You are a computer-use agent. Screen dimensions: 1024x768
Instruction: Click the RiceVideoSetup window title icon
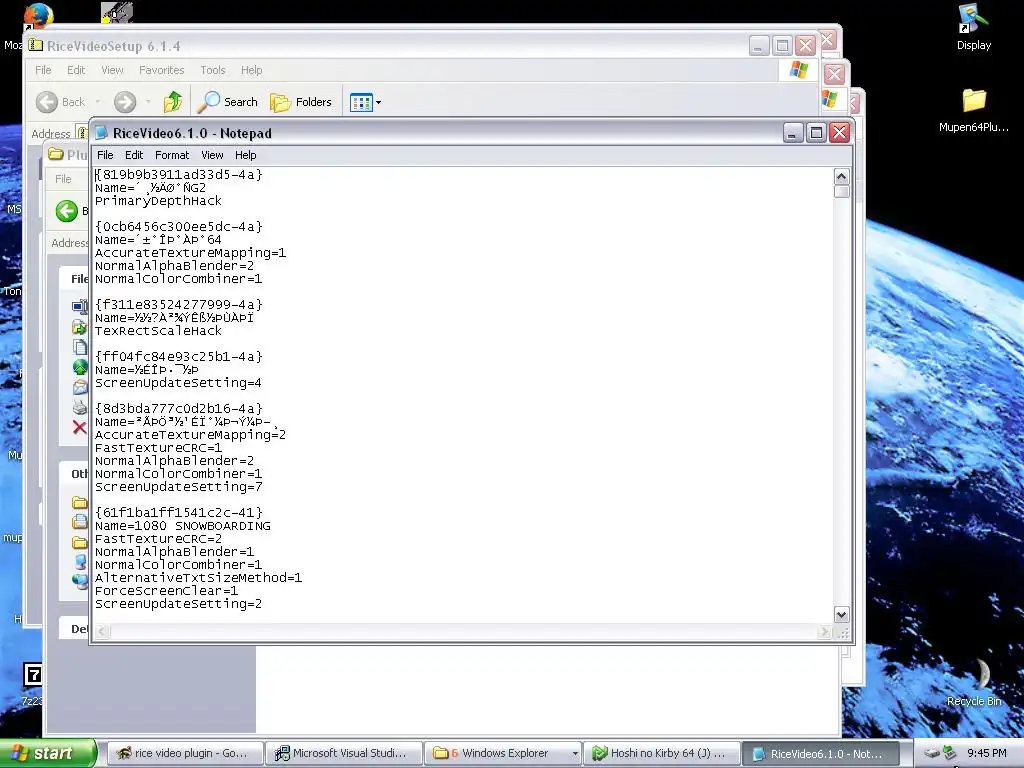pos(35,46)
